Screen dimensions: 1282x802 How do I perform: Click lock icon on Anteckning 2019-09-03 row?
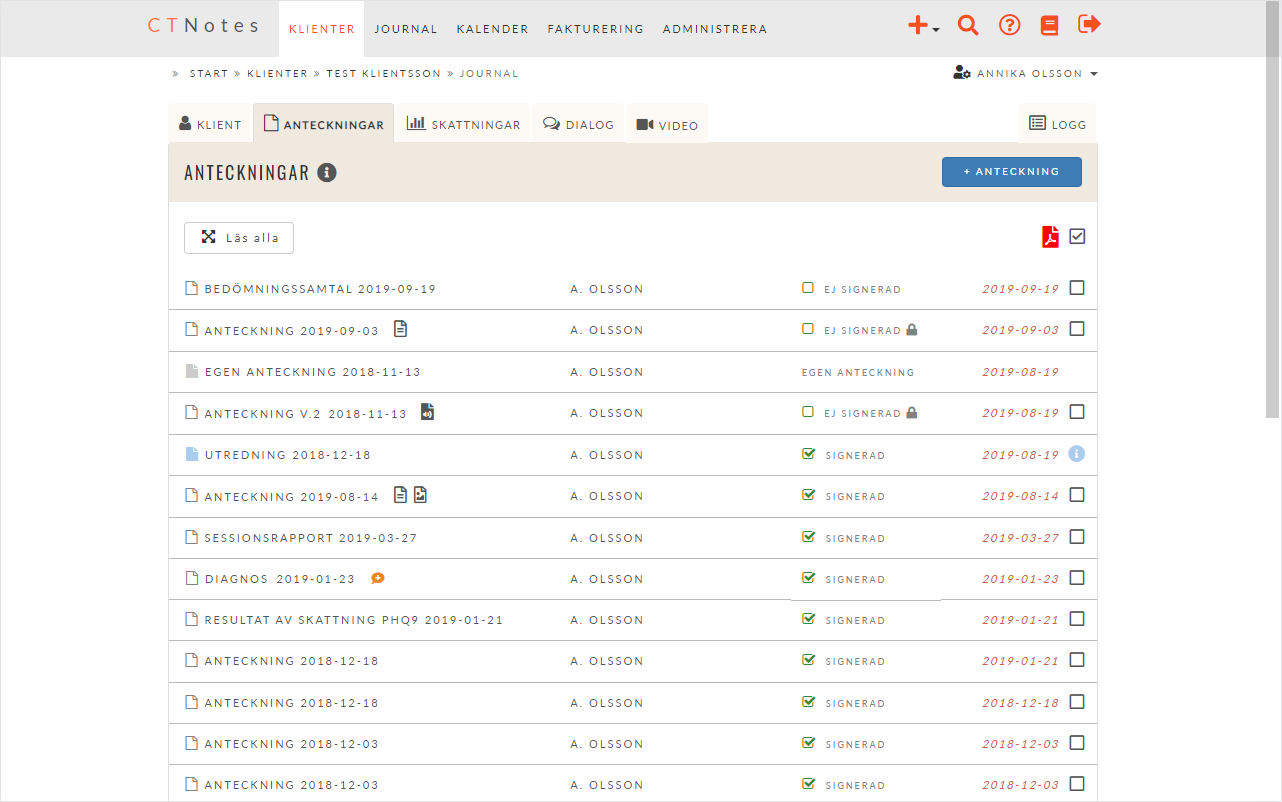(912, 329)
